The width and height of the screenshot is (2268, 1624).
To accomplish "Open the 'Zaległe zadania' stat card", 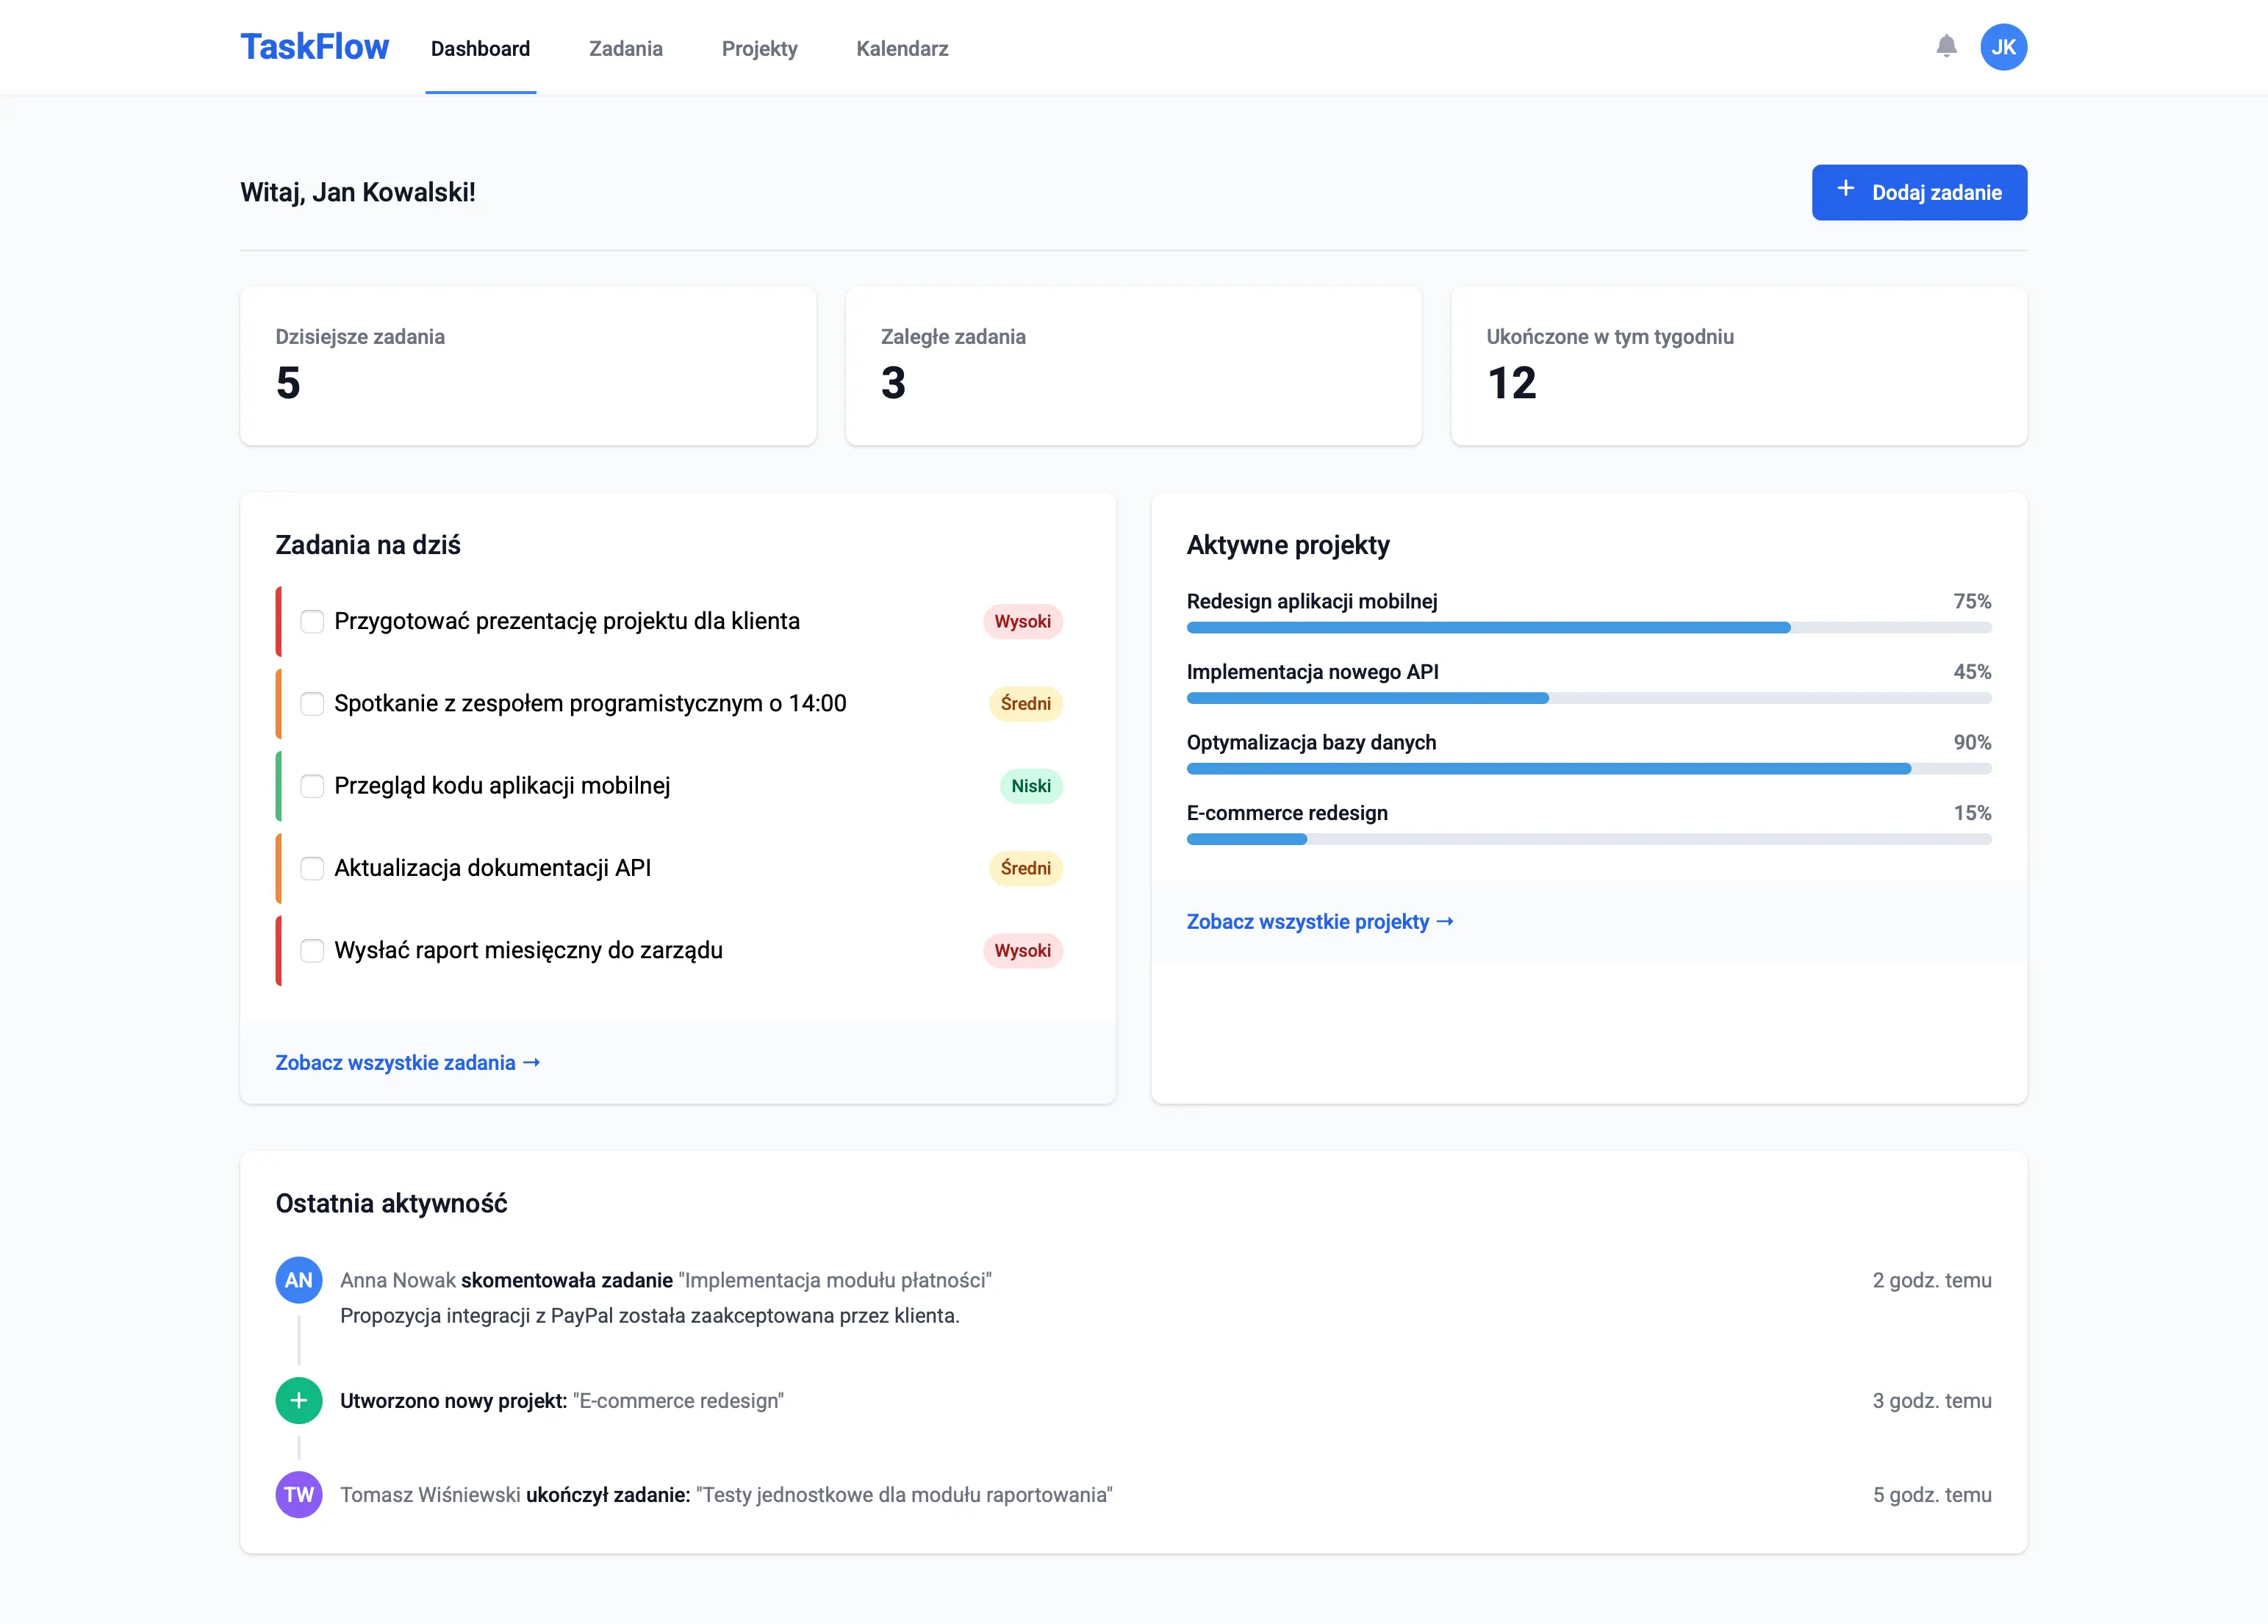I will click(1133, 366).
